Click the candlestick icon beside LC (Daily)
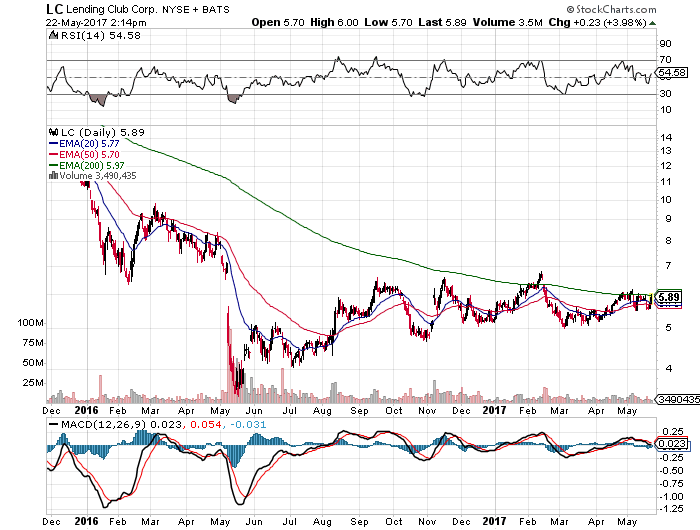The image size is (700, 530). point(54,132)
